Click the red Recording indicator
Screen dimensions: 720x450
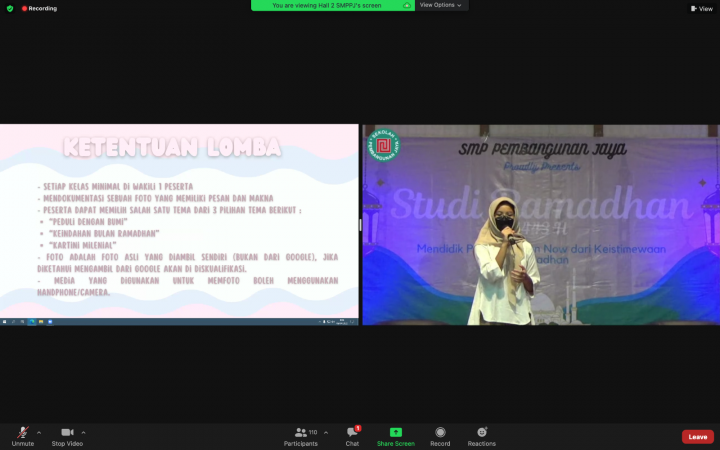[39, 8]
